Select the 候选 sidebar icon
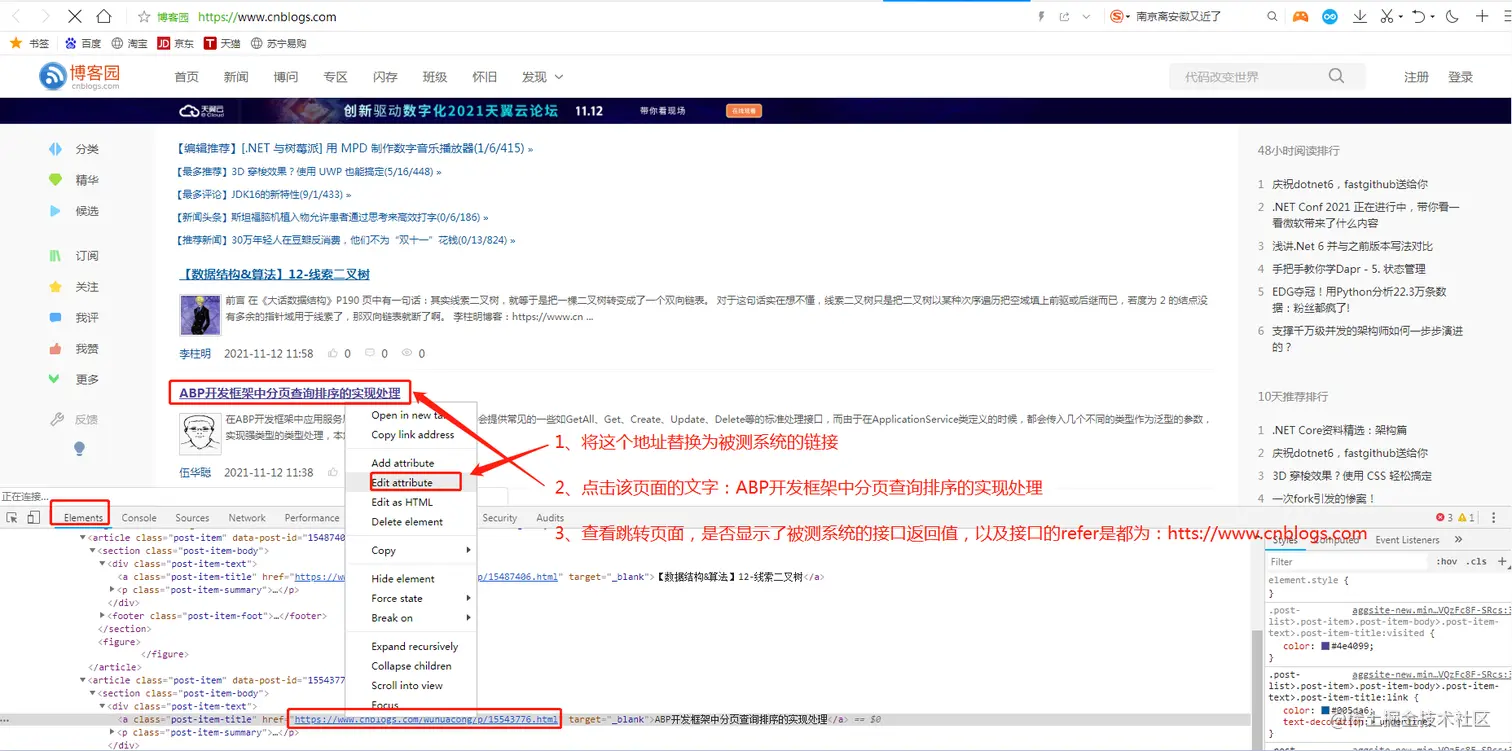 coord(56,211)
